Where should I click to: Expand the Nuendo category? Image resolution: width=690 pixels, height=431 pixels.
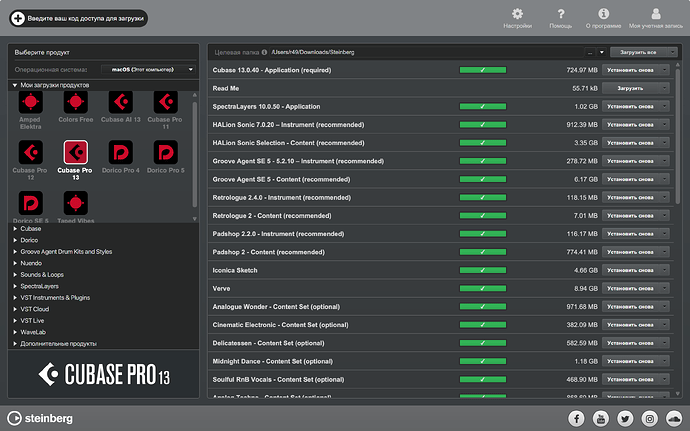[15, 263]
